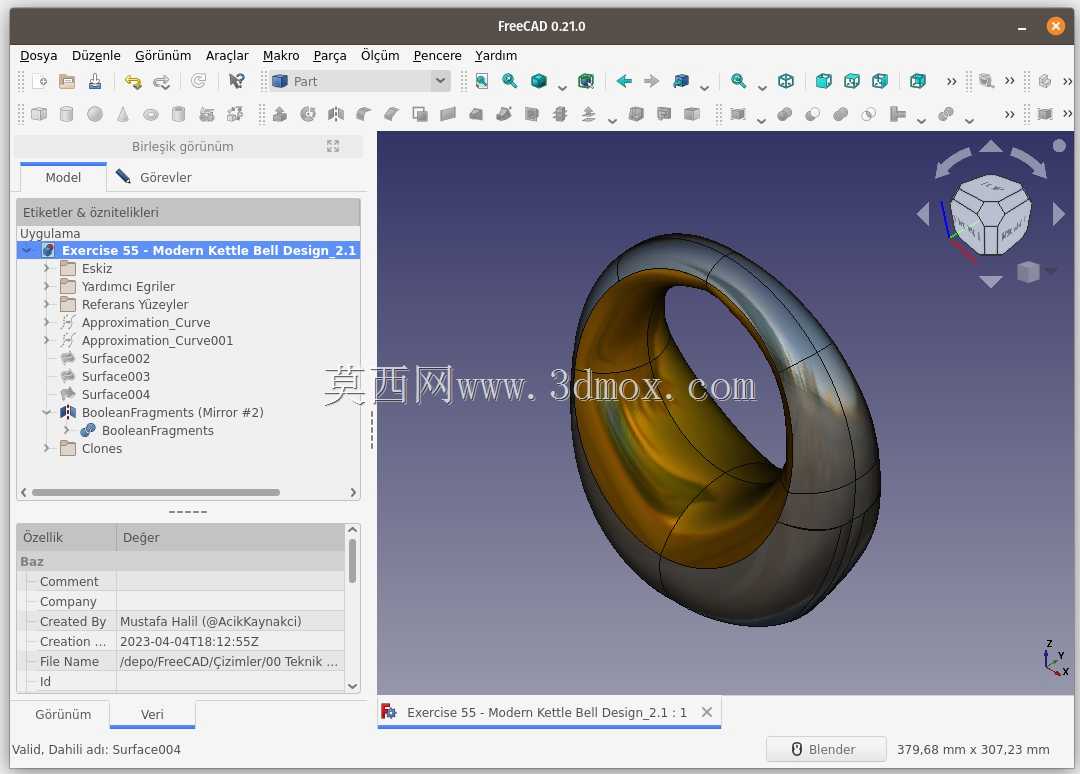Switch to the rear view cube icon

coord(918,81)
